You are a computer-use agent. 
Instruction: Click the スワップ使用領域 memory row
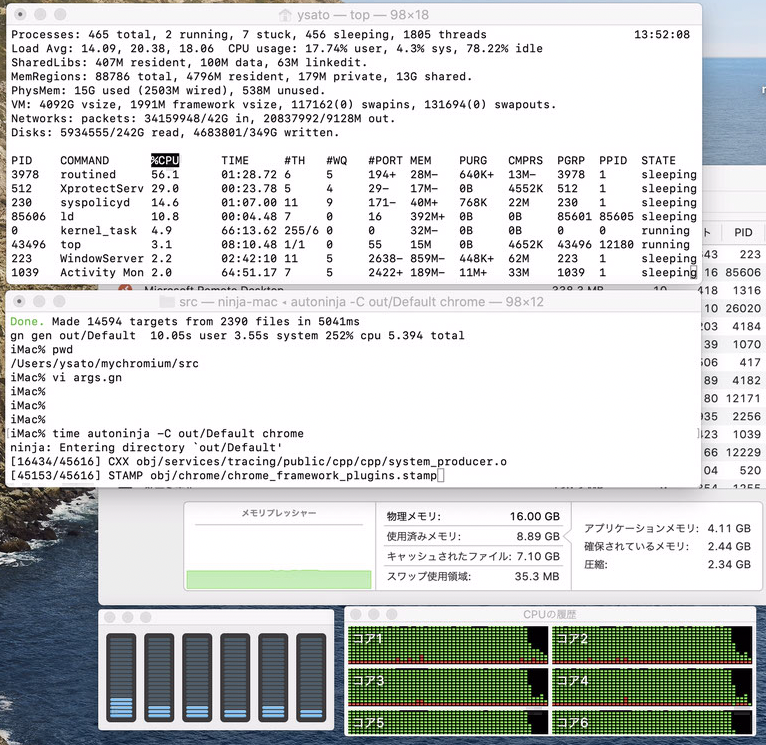click(x=473, y=577)
